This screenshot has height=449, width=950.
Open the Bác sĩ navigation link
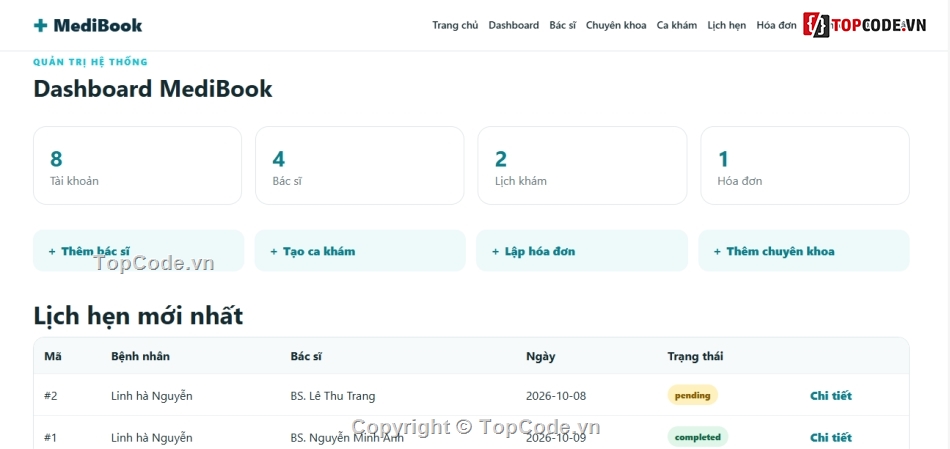562,25
